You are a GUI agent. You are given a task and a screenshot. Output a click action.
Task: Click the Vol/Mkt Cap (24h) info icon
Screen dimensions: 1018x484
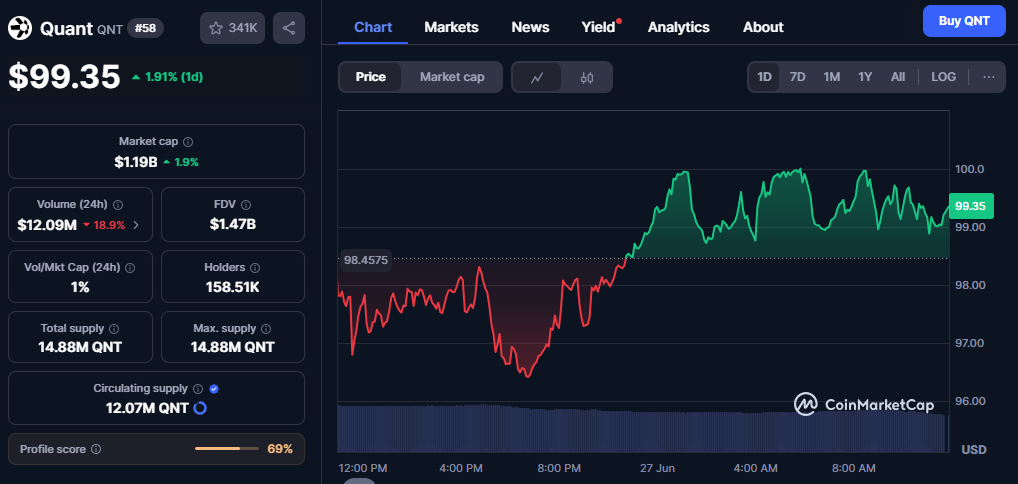pyautogui.click(x=130, y=268)
